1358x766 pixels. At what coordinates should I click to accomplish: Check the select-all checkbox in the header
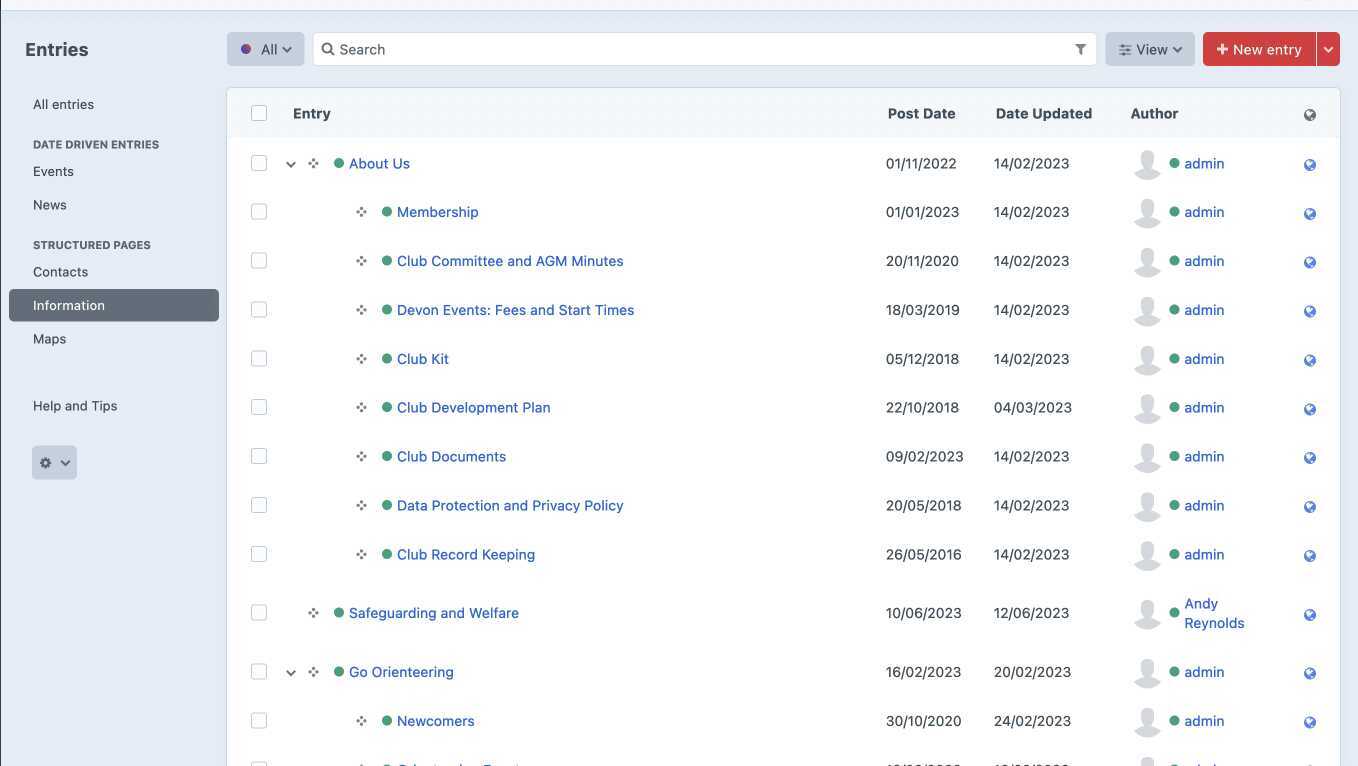259,113
